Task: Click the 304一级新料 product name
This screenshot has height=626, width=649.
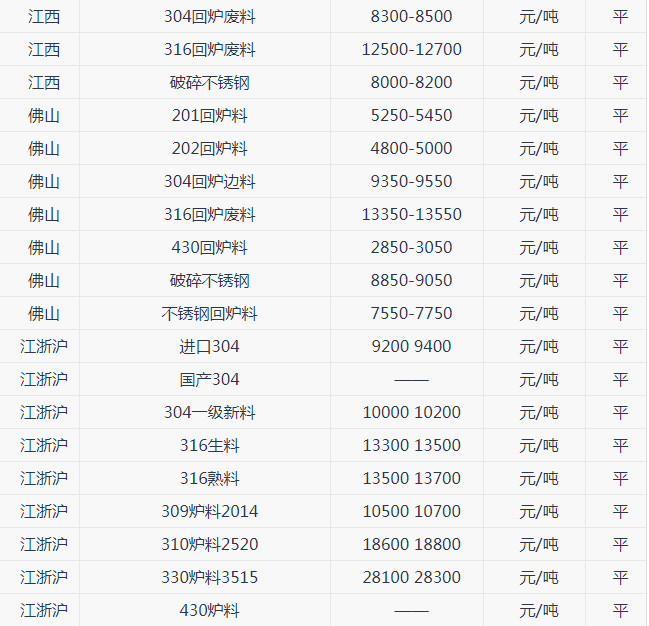Action: (209, 412)
